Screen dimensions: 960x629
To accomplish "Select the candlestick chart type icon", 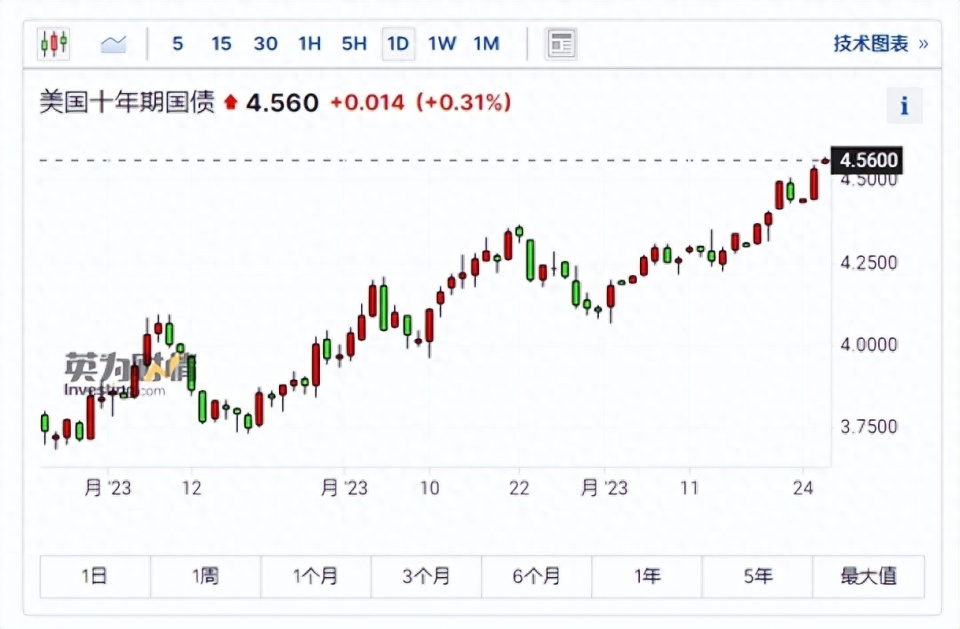I will tap(54, 43).
